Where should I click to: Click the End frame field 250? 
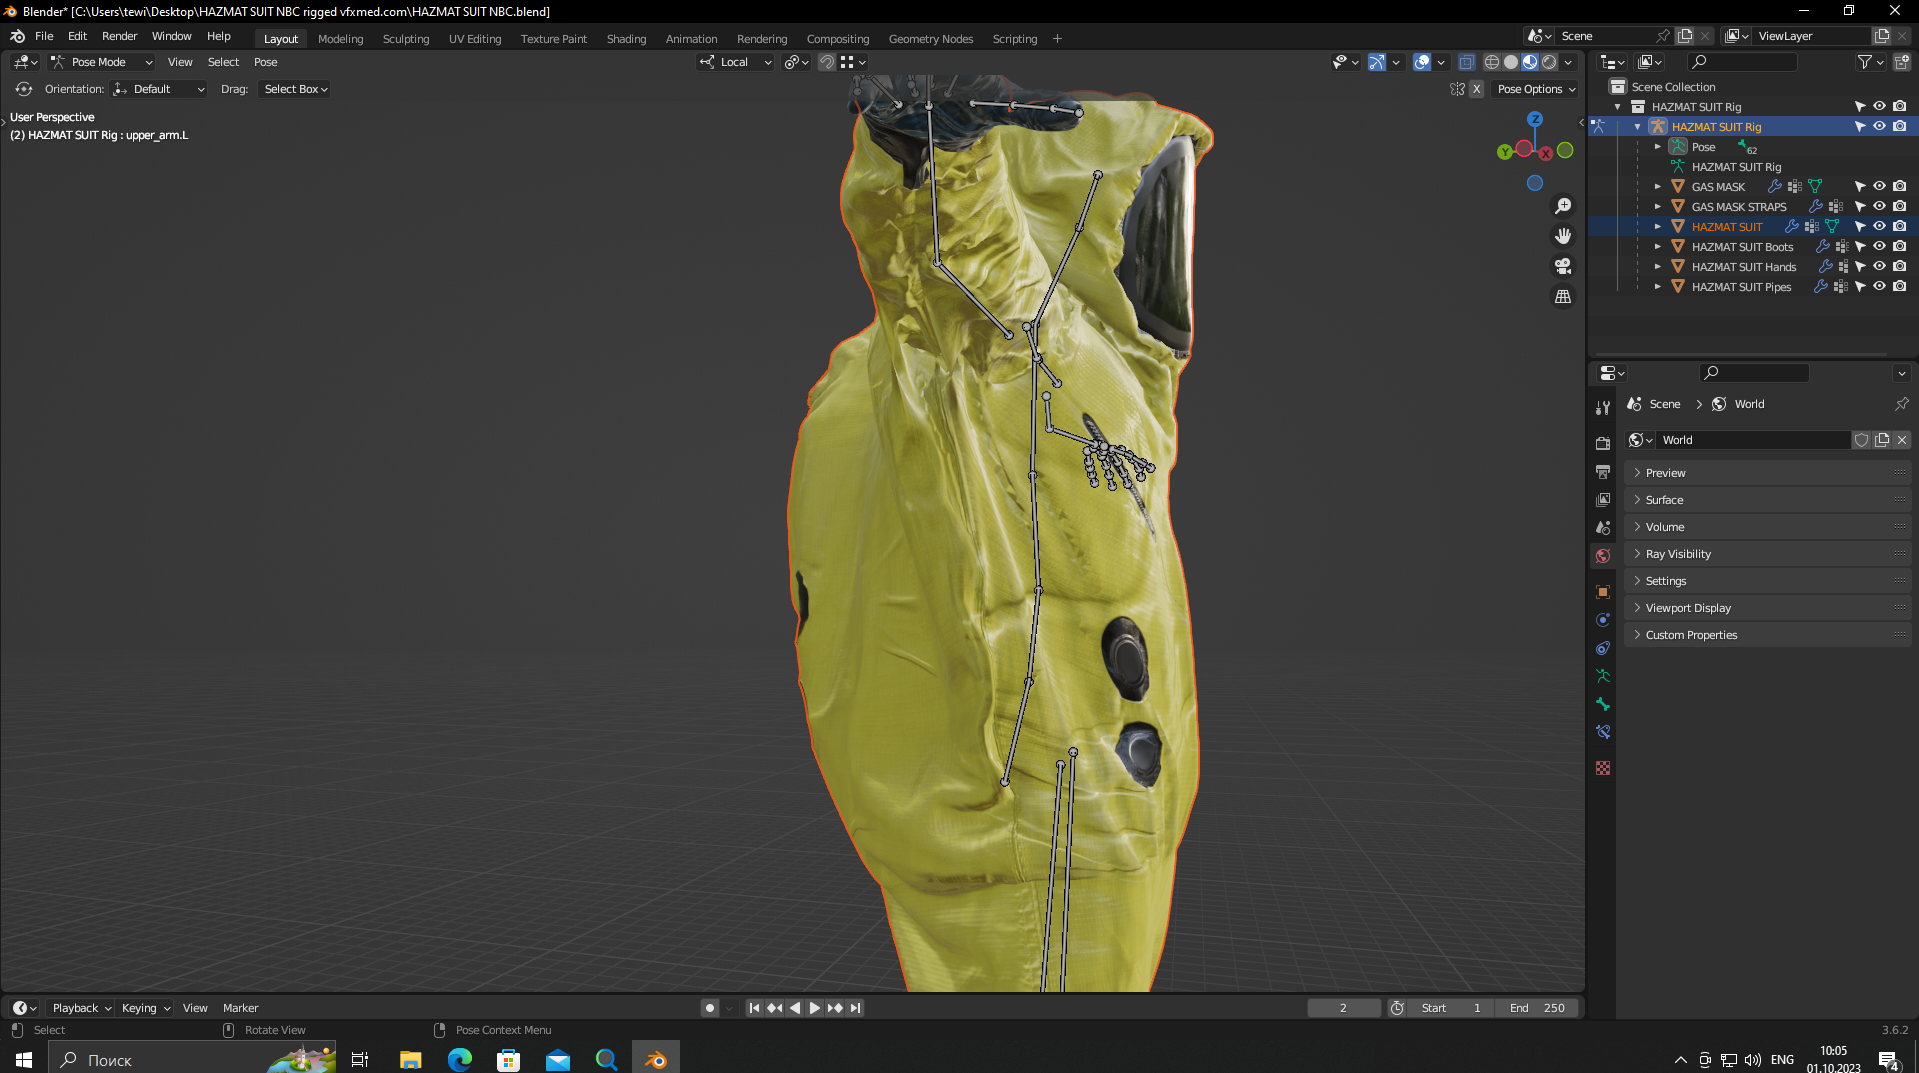[x=1537, y=1008]
